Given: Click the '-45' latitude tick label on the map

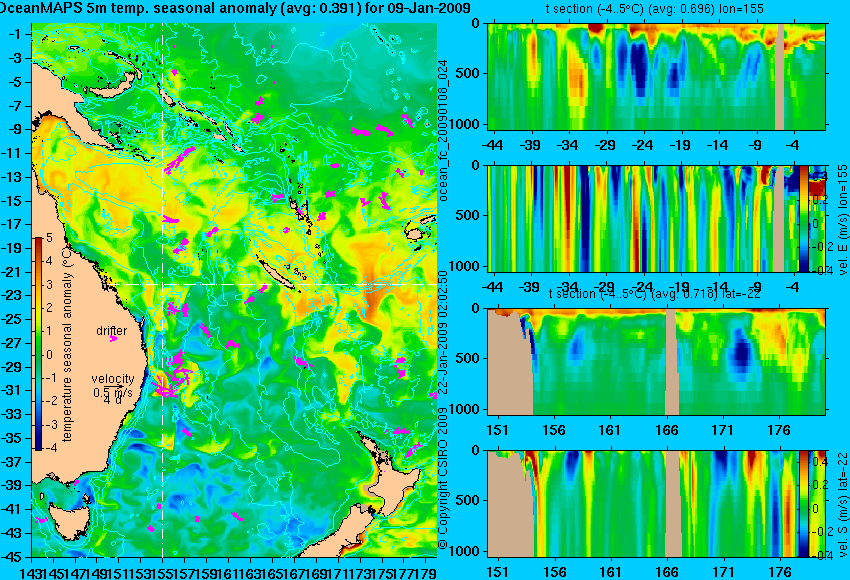Looking at the screenshot, I should [12, 557].
